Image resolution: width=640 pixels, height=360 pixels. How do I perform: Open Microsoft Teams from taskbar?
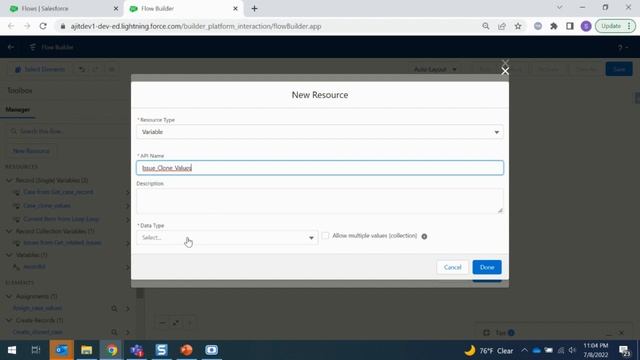coord(137,350)
